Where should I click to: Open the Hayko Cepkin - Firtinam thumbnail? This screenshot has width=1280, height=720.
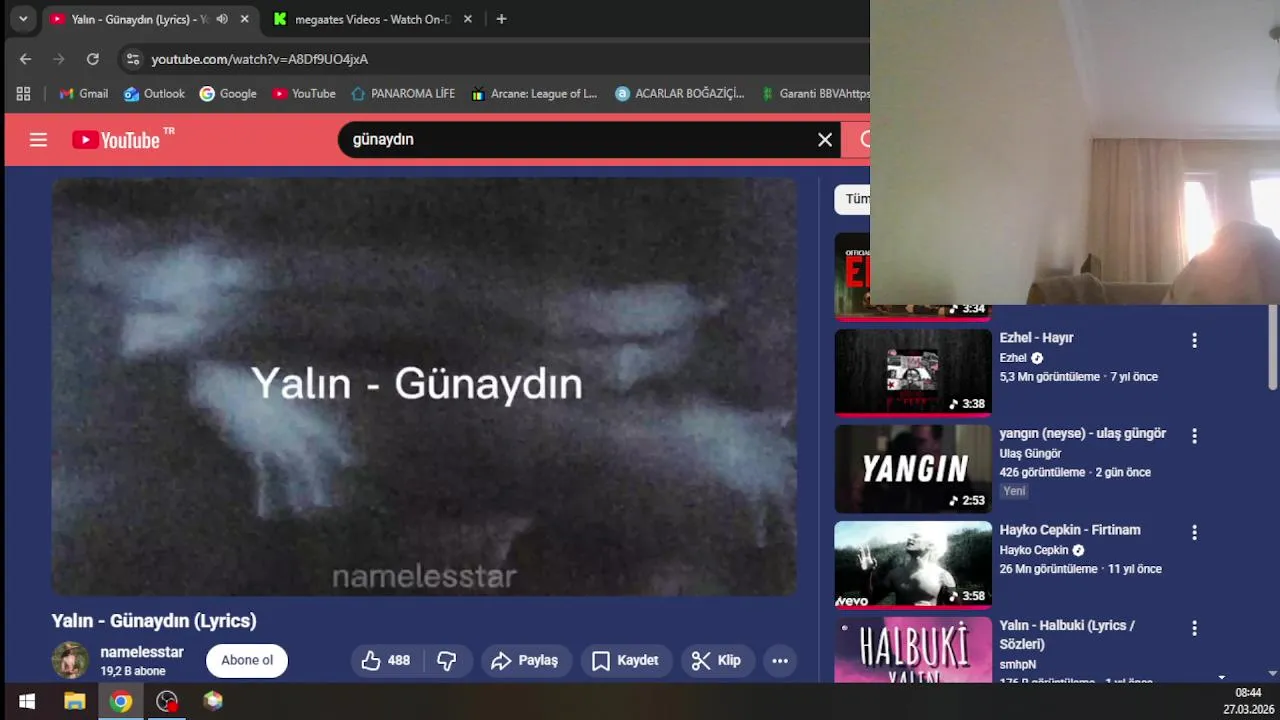(x=913, y=564)
